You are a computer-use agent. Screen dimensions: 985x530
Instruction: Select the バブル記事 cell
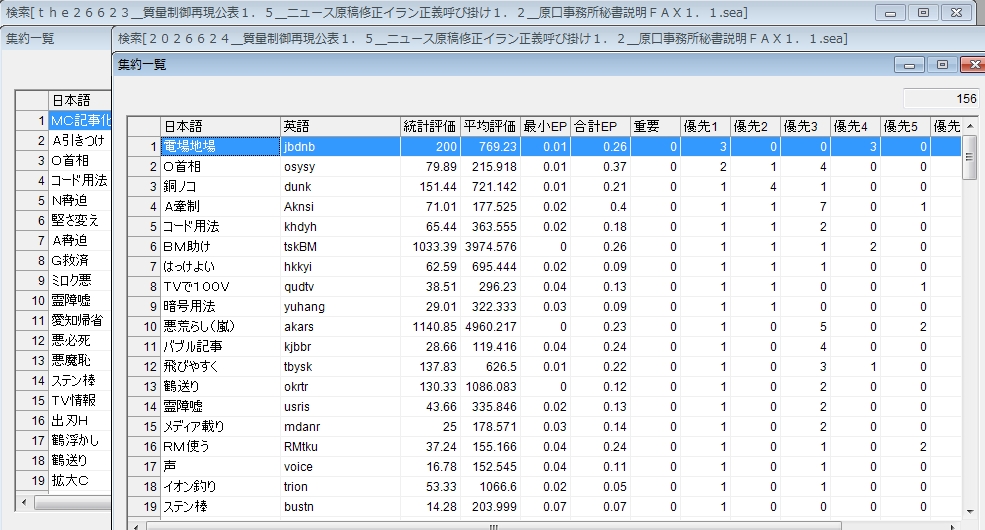220,347
